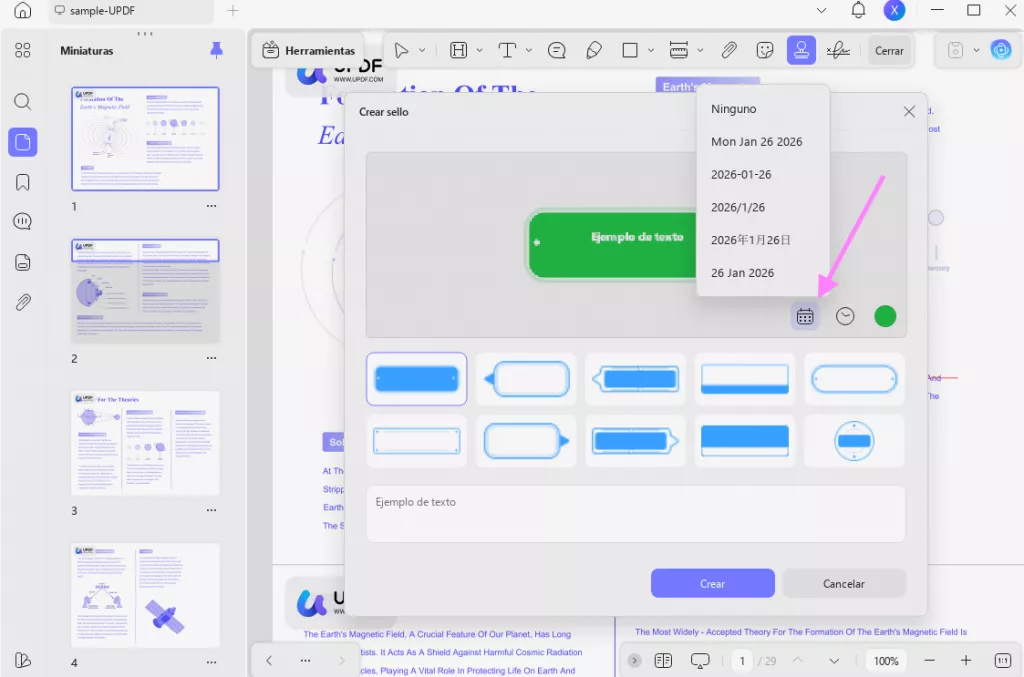Open the user account avatar

click(x=894, y=10)
